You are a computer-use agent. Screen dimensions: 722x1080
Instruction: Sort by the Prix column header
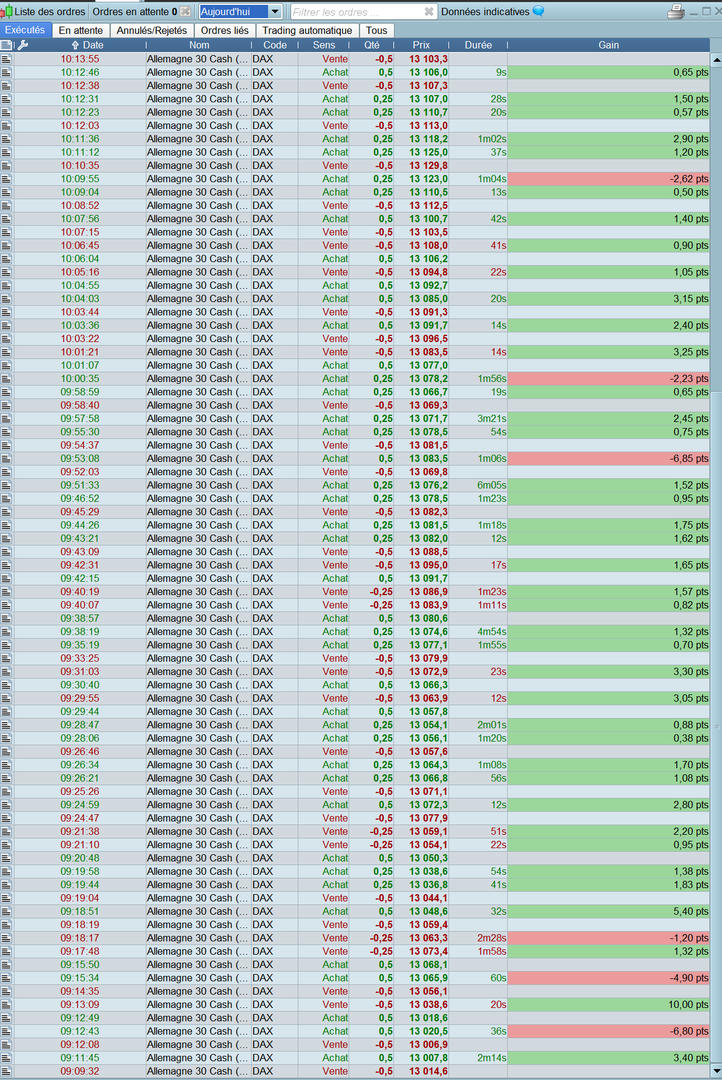[422, 45]
